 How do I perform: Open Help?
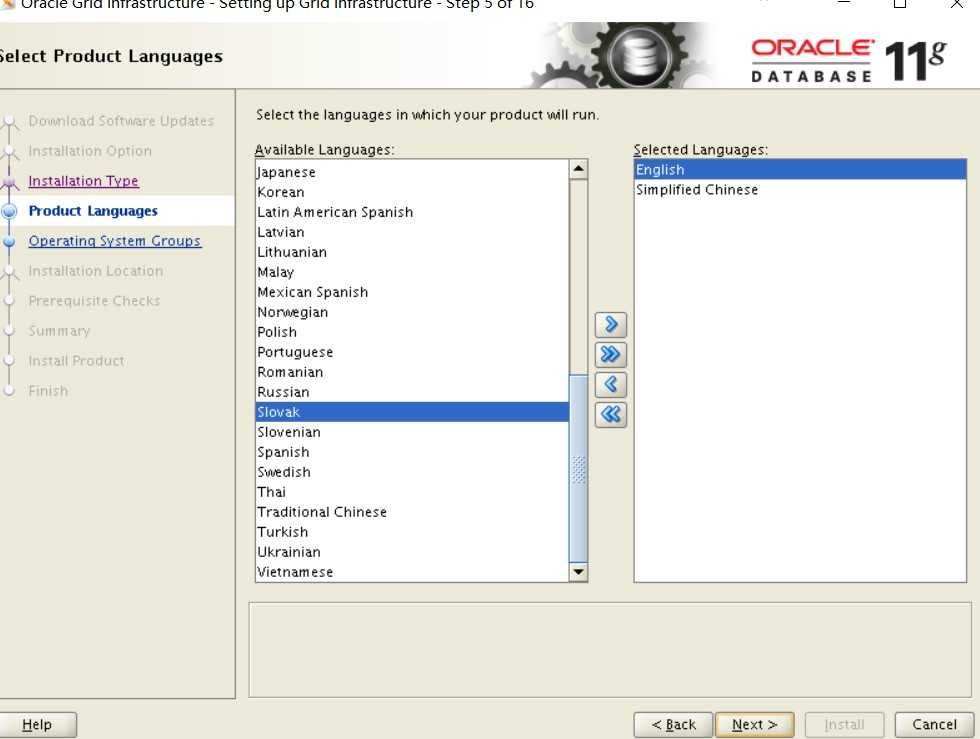pyautogui.click(x=38, y=725)
